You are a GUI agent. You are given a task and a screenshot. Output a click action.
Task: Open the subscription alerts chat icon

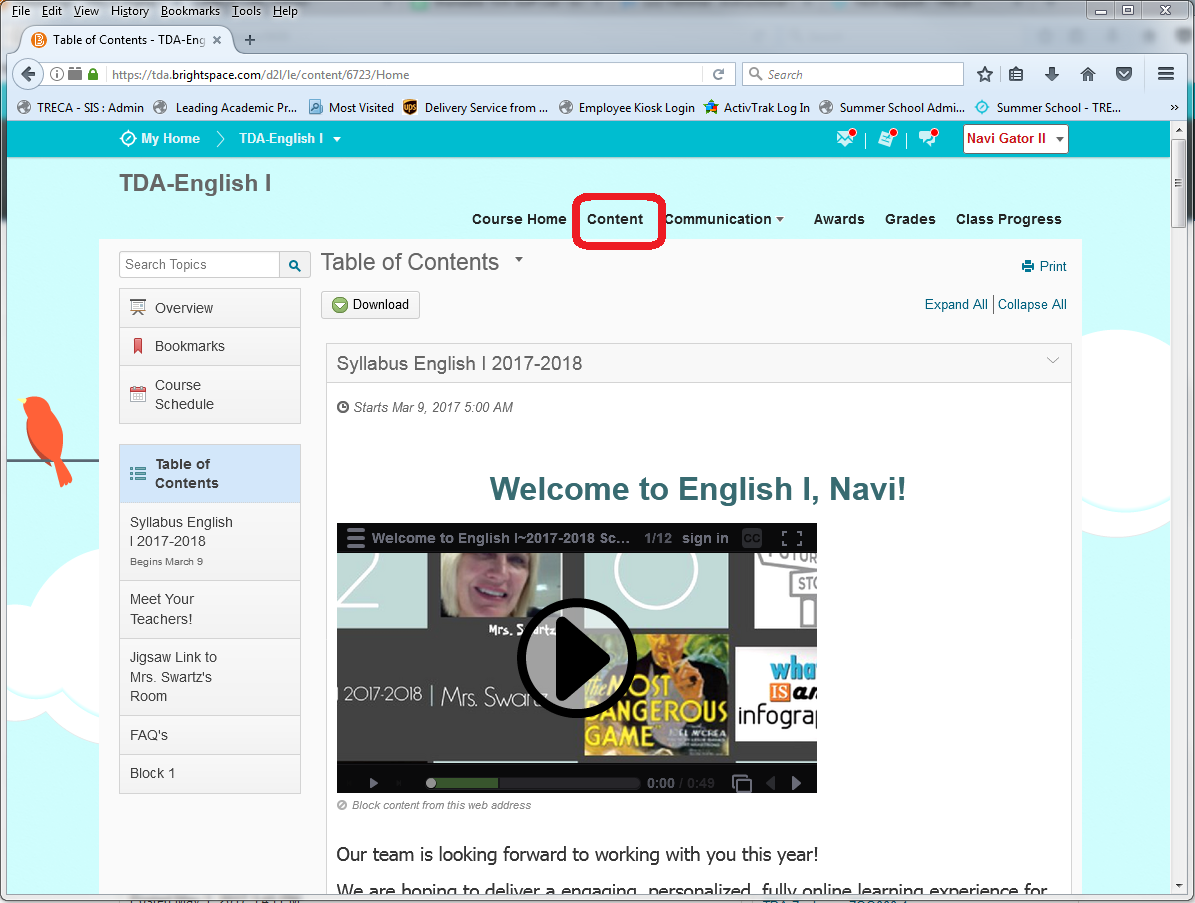click(x=928, y=138)
